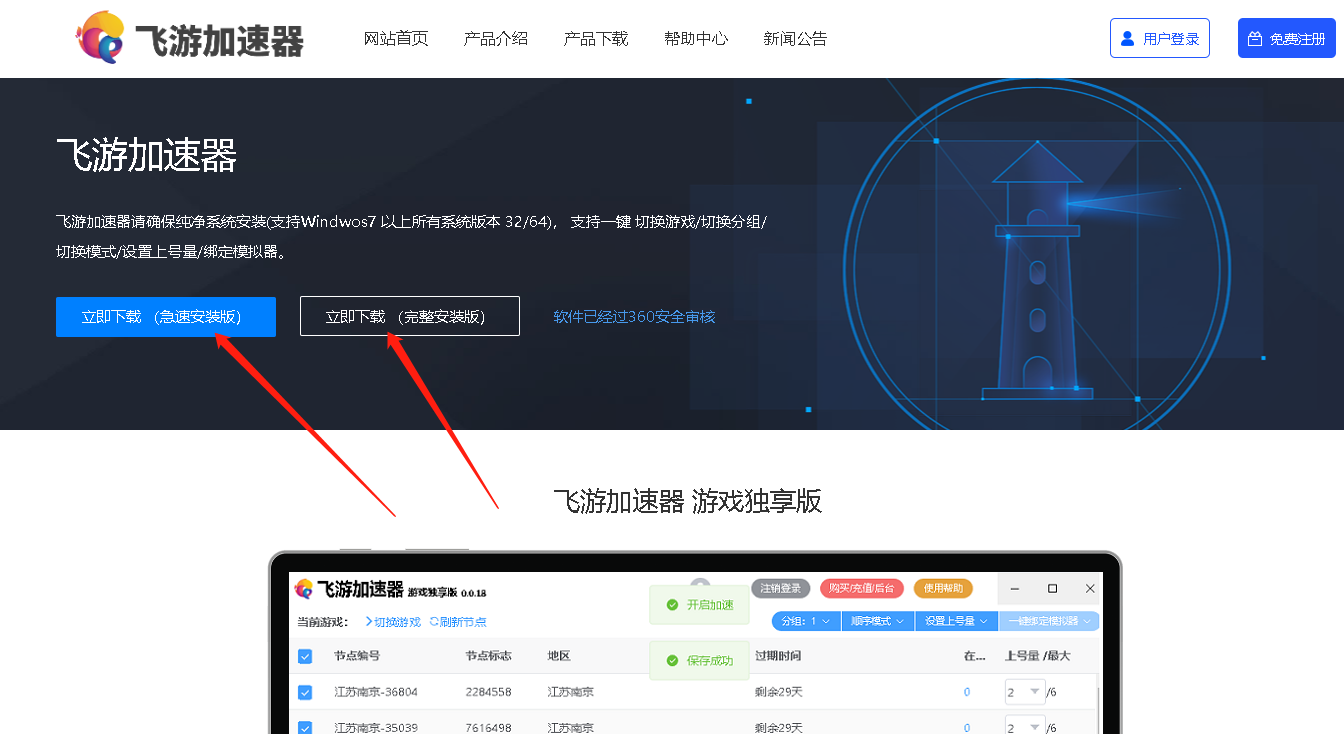Click the green check icon beside 保存成功
This screenshot has height=734, width=1344.
pos(673,661)
